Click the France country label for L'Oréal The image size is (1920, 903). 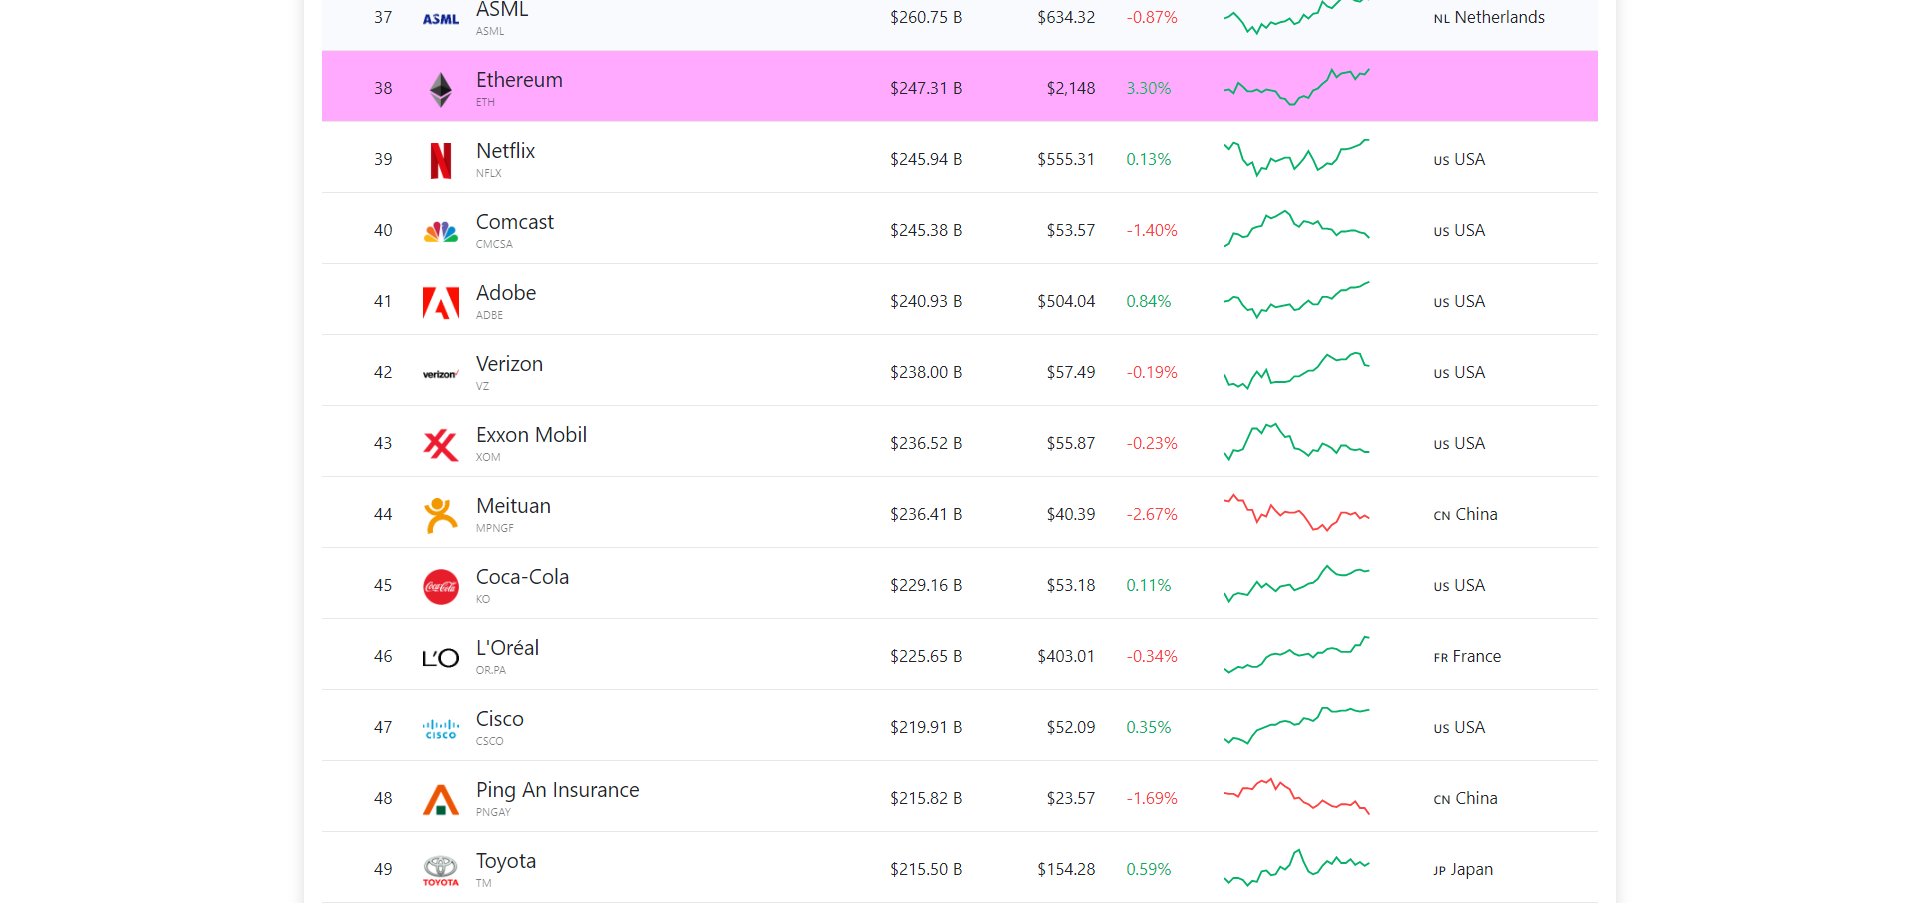1467,656
